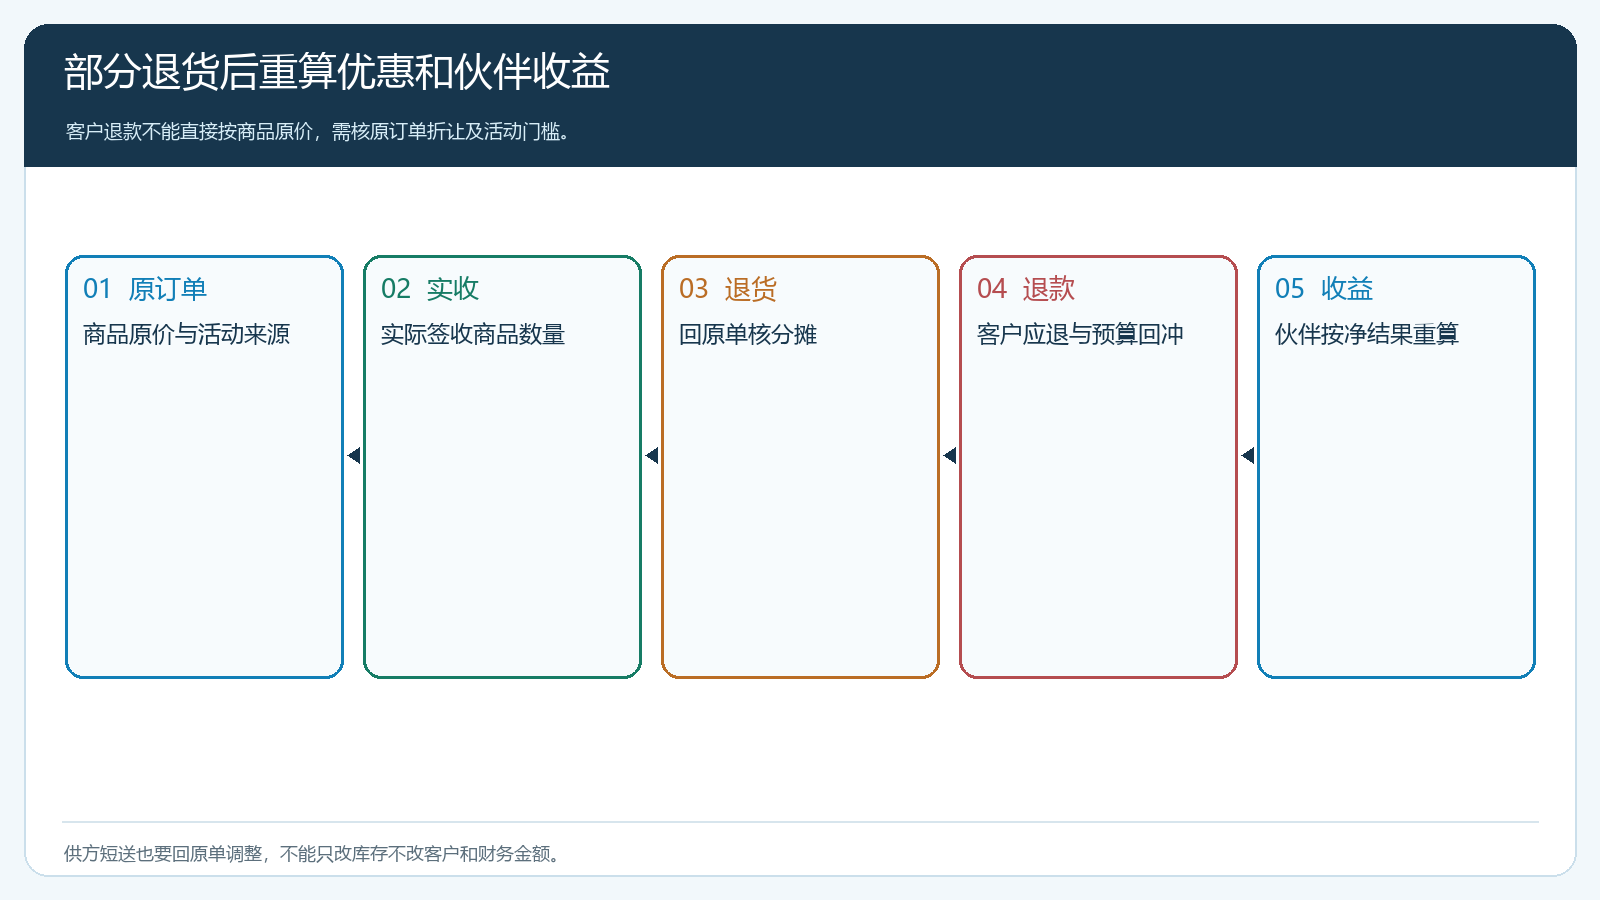Viewport: 1600px width, 900px height.
Task: Select the 04 退款 card heading
Action: tap(1026, 289)
